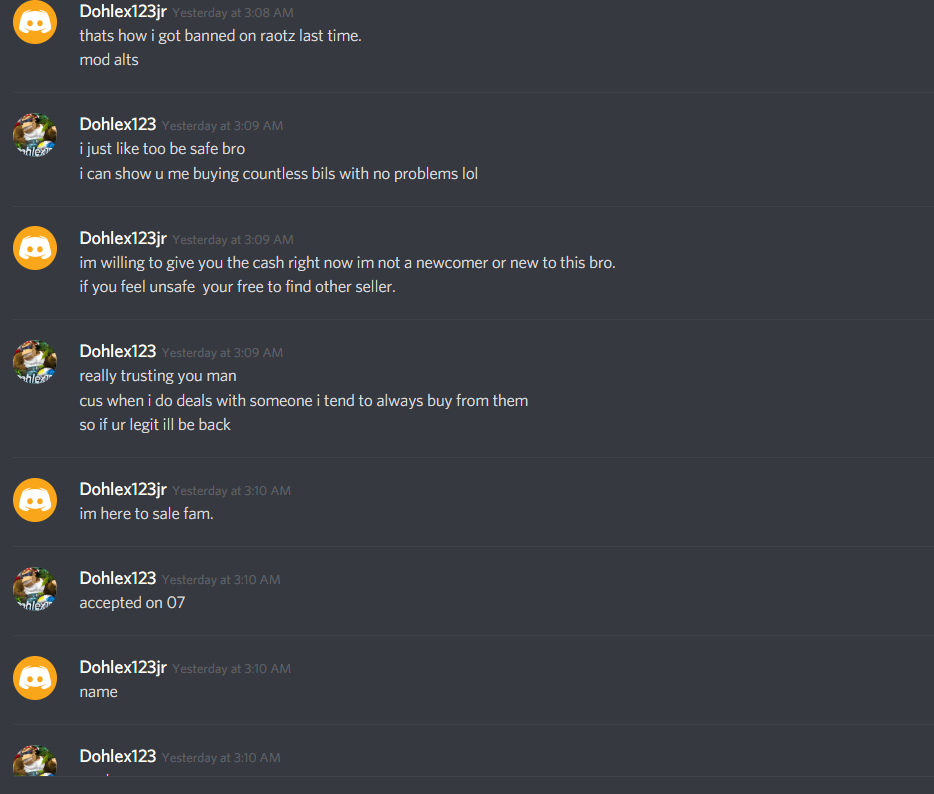
Task: Click message 'so if ur legit ill be back'
Action: click(155, 425)
